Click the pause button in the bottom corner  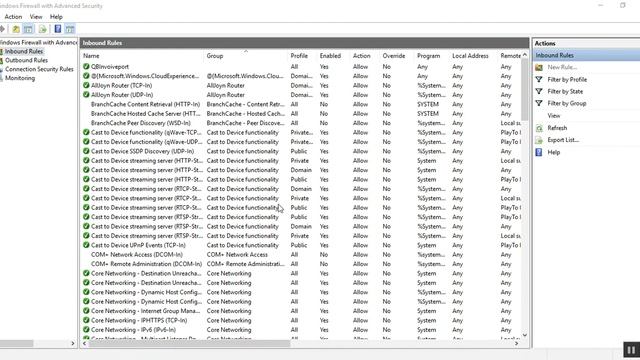pyautogui.click(x=631, y=350)
